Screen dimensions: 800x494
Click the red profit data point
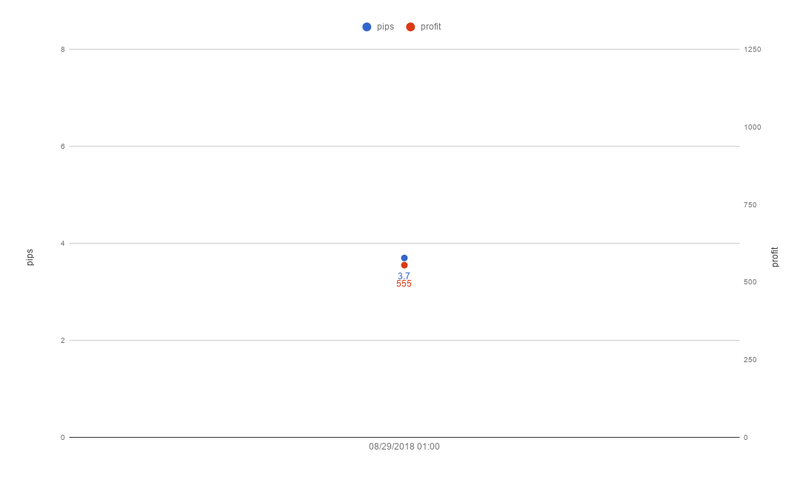click(404, 265)
